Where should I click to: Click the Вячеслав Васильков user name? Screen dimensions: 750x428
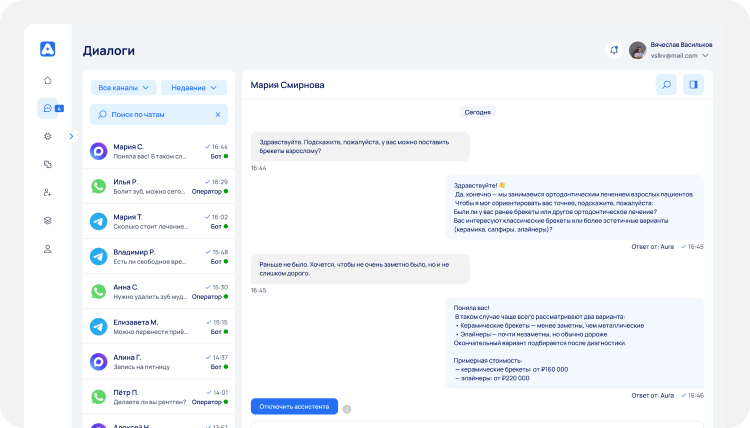[681, 44]
